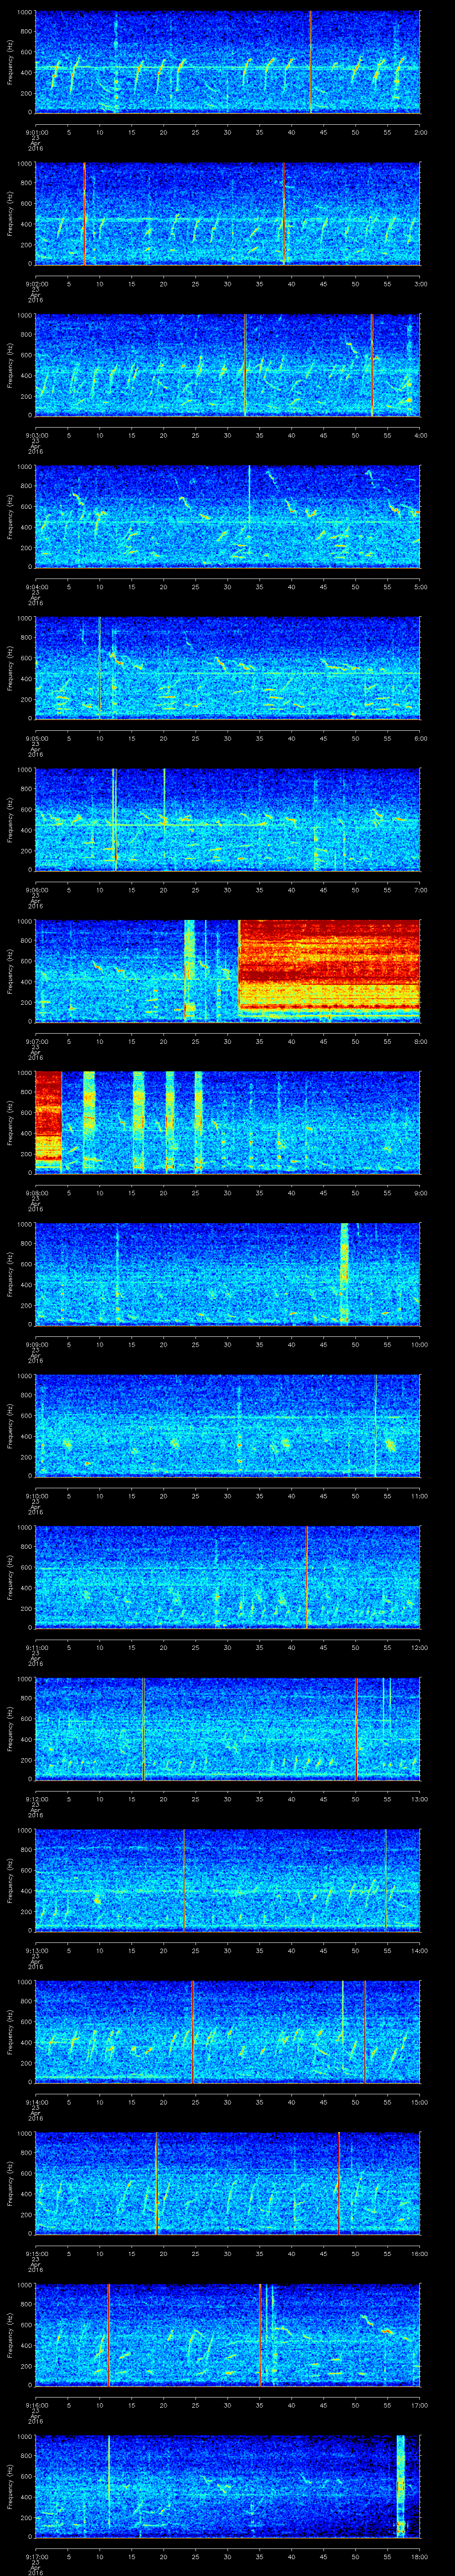Click the '9:06:00' start time label

point(36,890)
